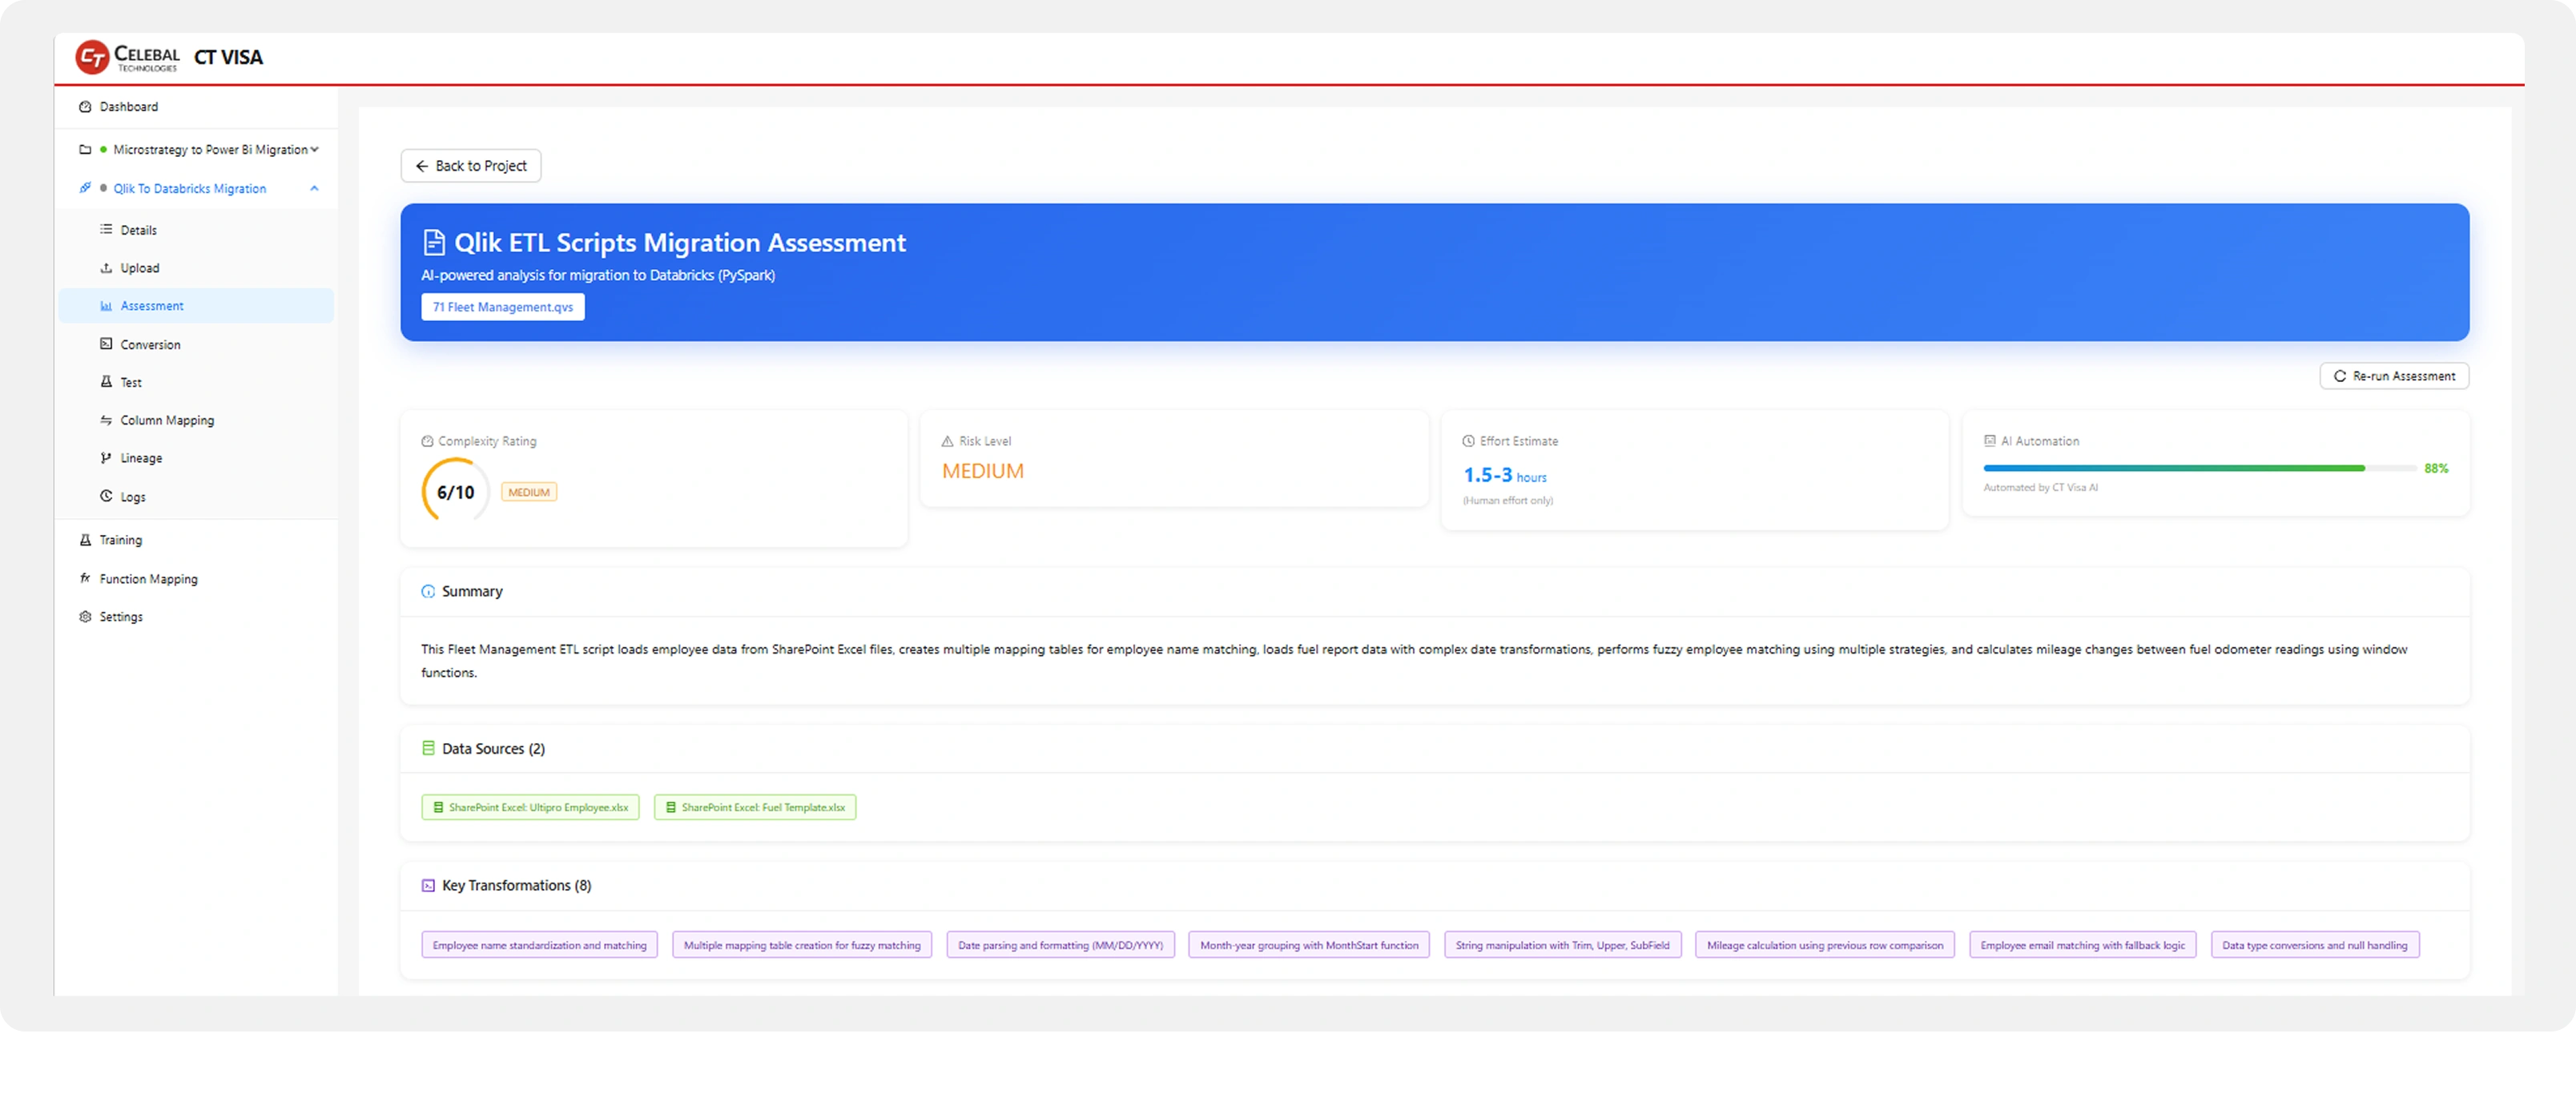Click String manipulation with Trim tag

click(1563, 945)
